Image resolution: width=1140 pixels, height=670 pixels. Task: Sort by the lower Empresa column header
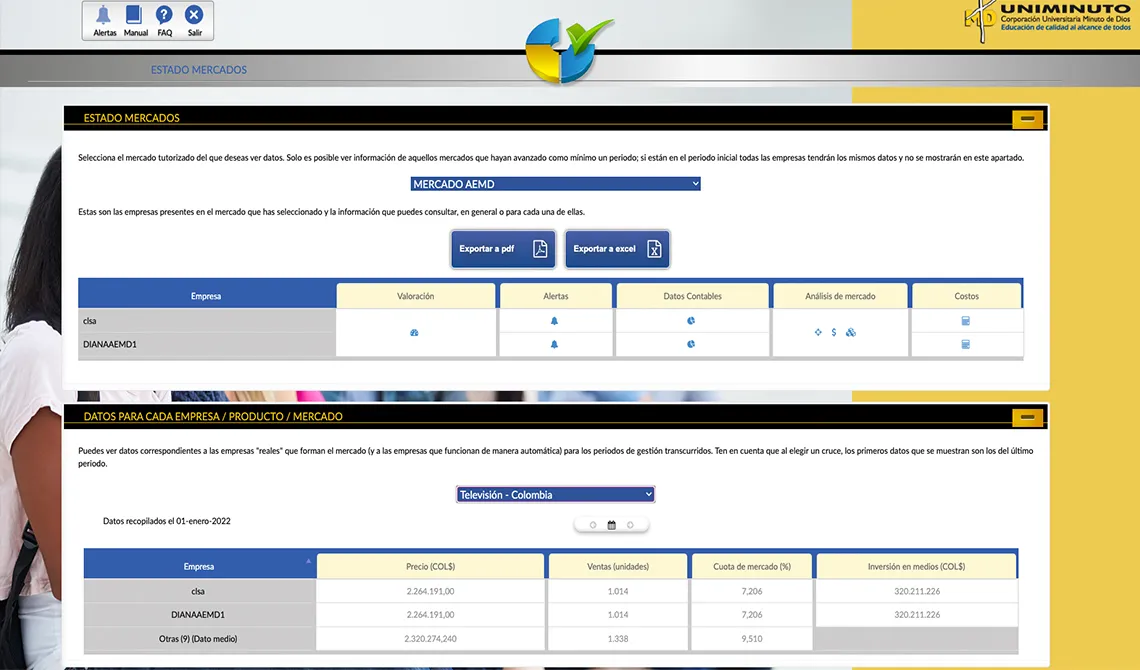tap(199, 566)
